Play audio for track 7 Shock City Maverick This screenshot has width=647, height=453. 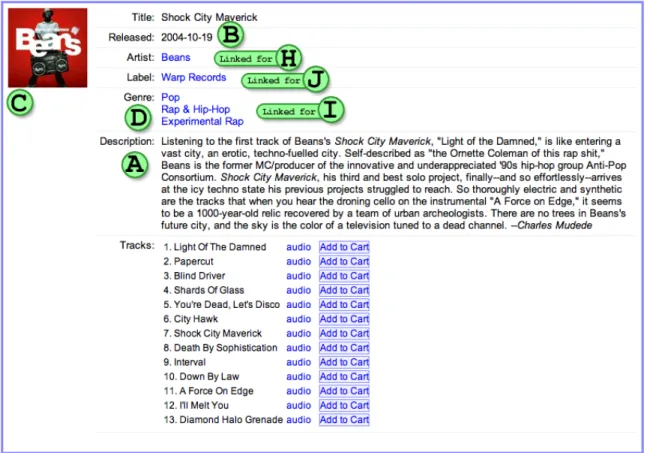pyautogui.click(x=298, y=333)
